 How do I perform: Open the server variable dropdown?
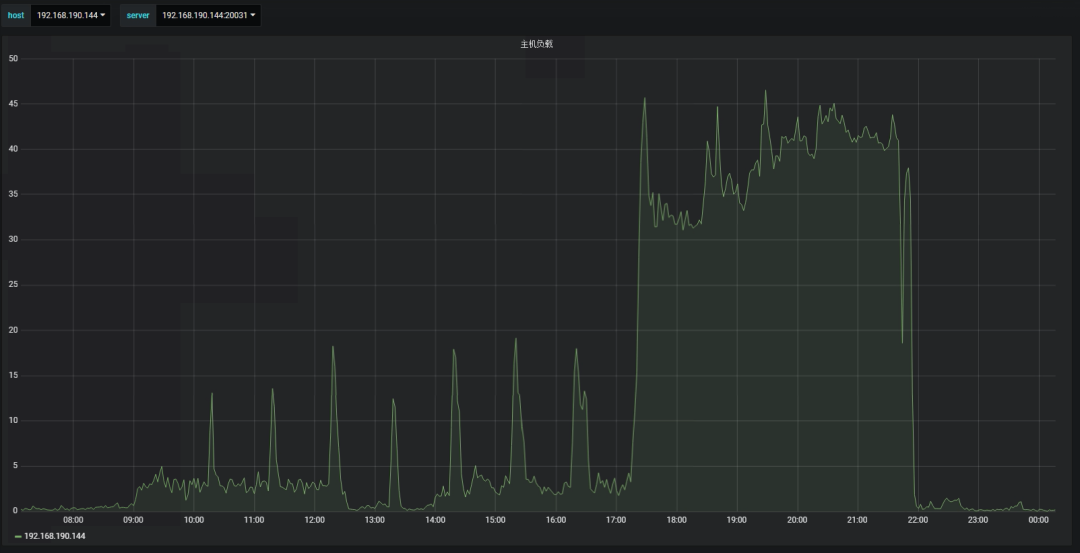[x=208, y=15]
